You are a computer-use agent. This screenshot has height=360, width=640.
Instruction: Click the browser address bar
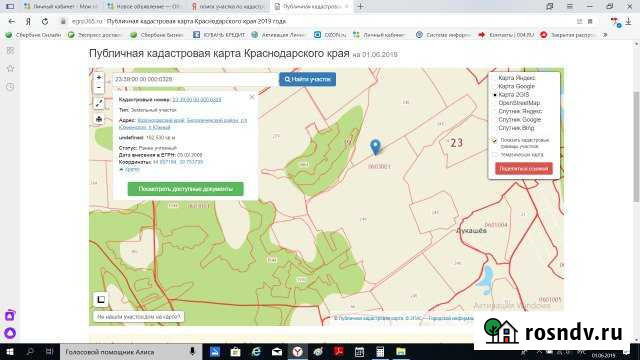[318, 21]
